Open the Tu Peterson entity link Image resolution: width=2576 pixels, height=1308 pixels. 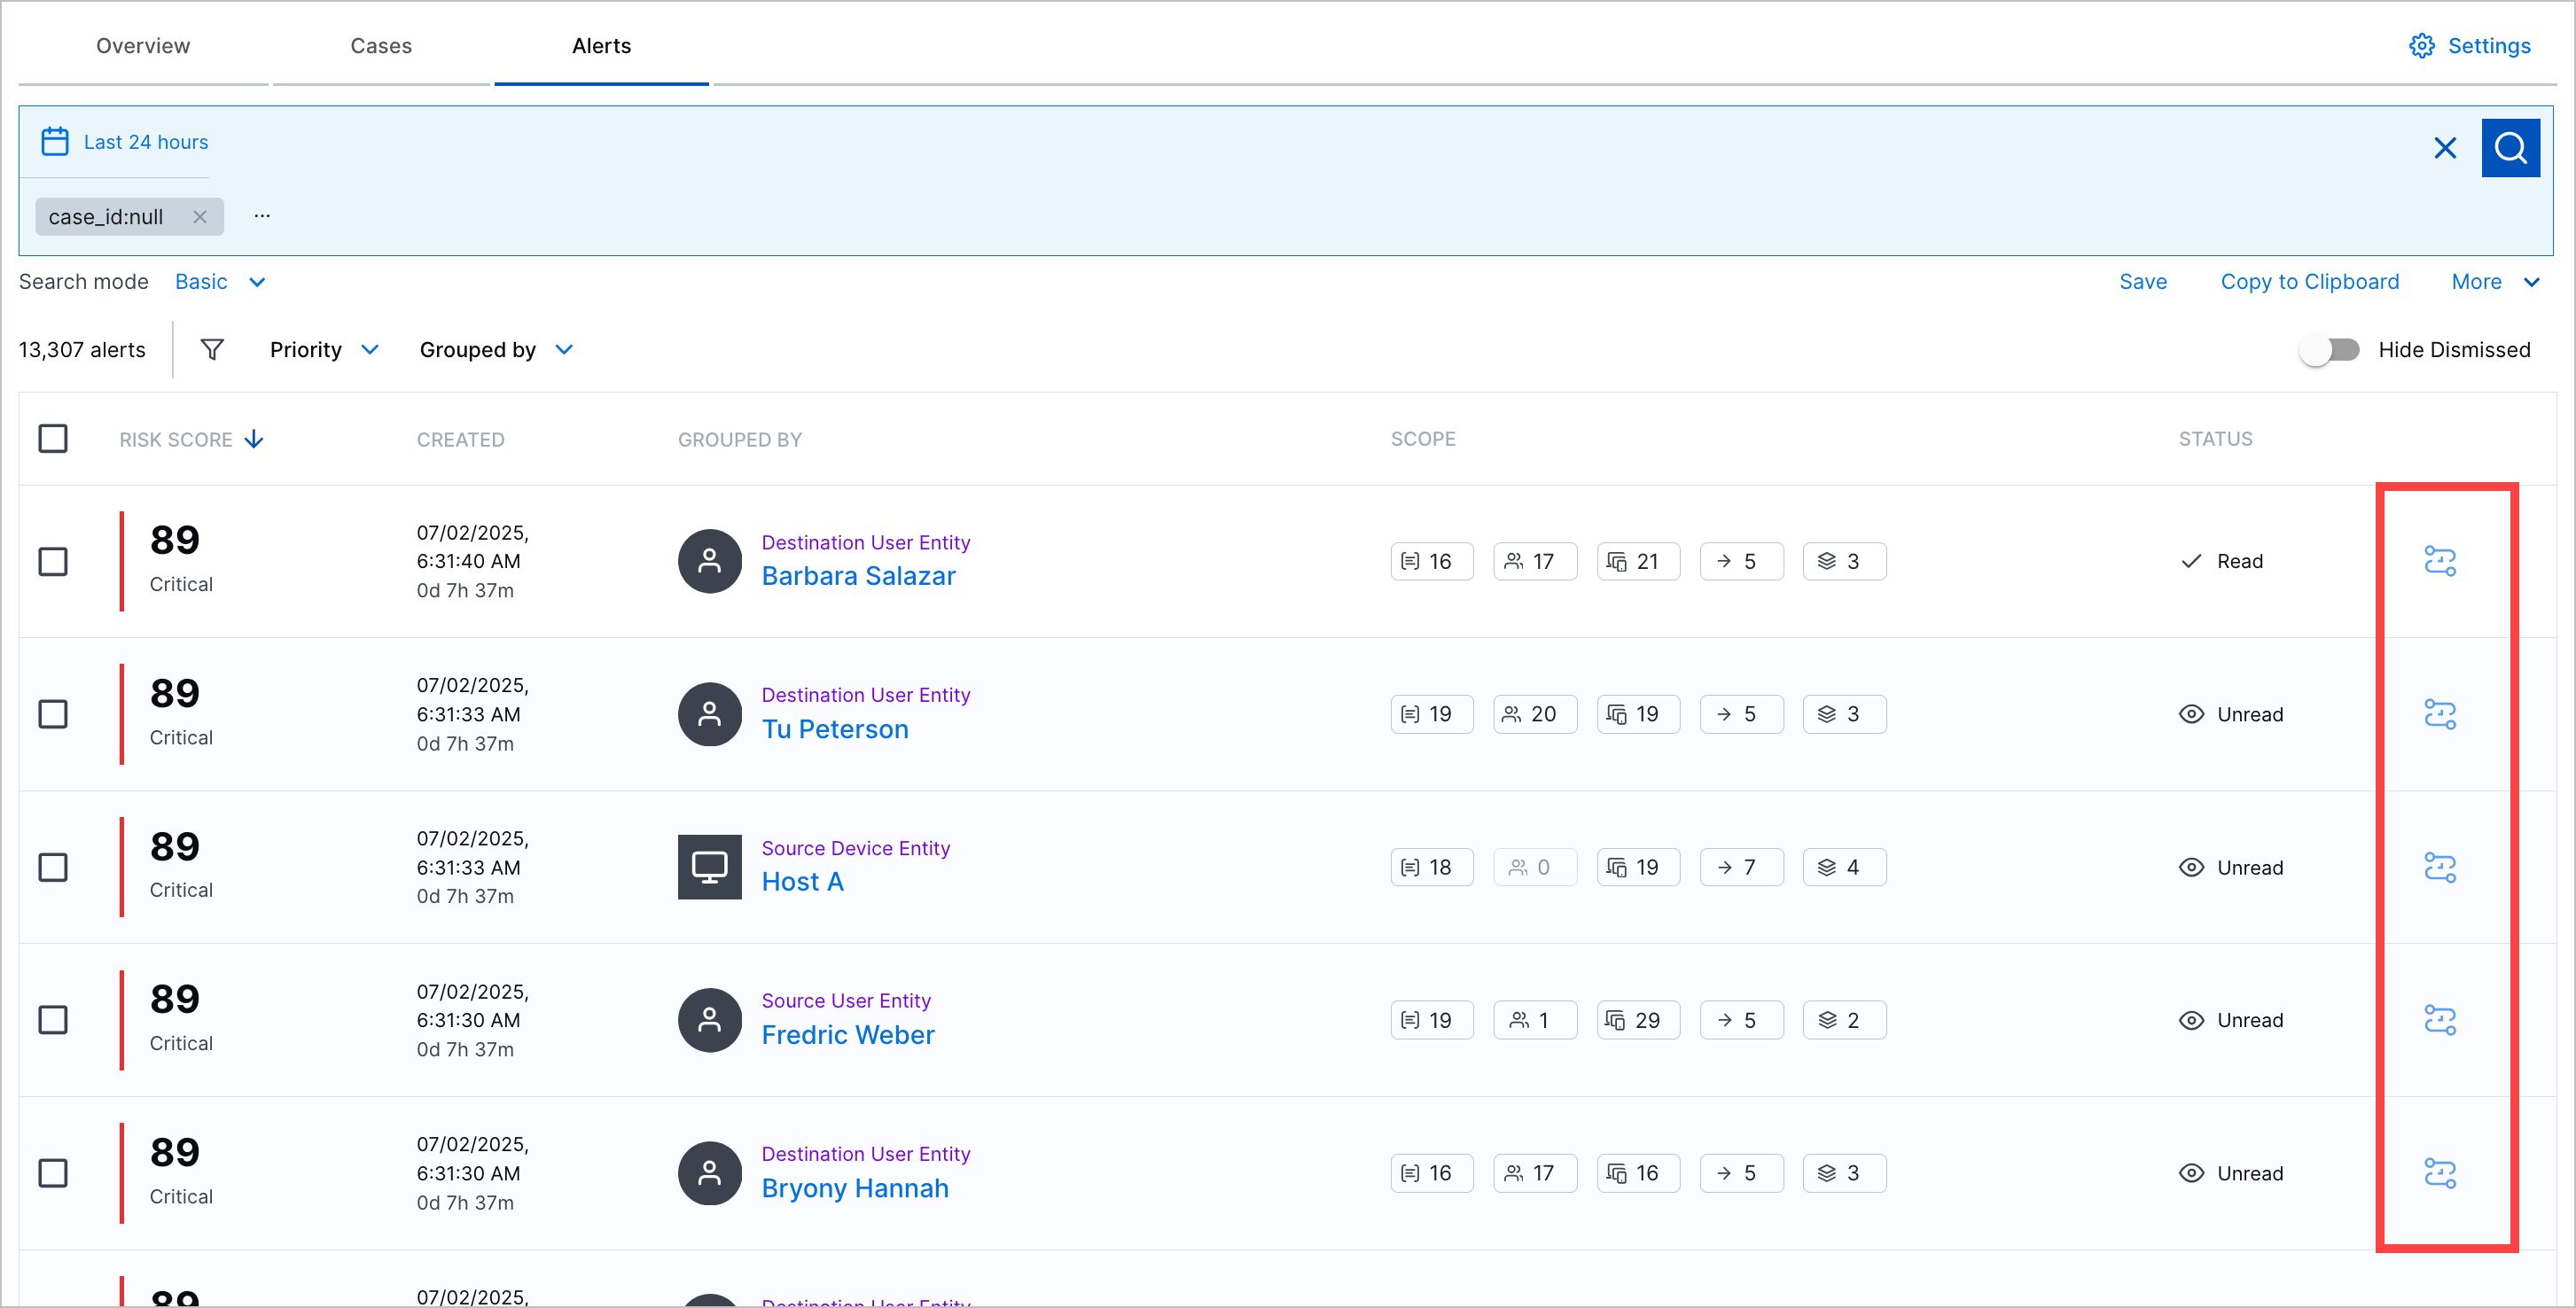pos(835,729)
